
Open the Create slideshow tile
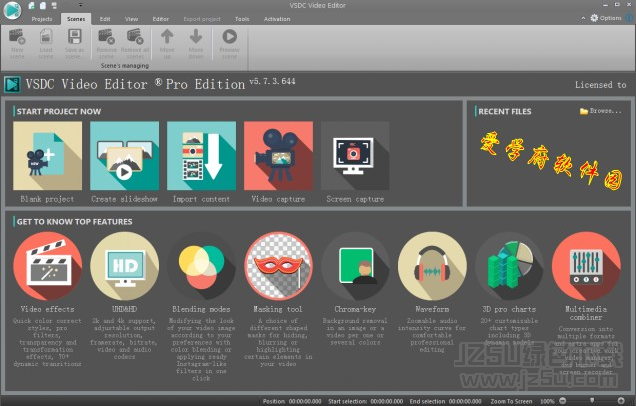tap(125, 156)
